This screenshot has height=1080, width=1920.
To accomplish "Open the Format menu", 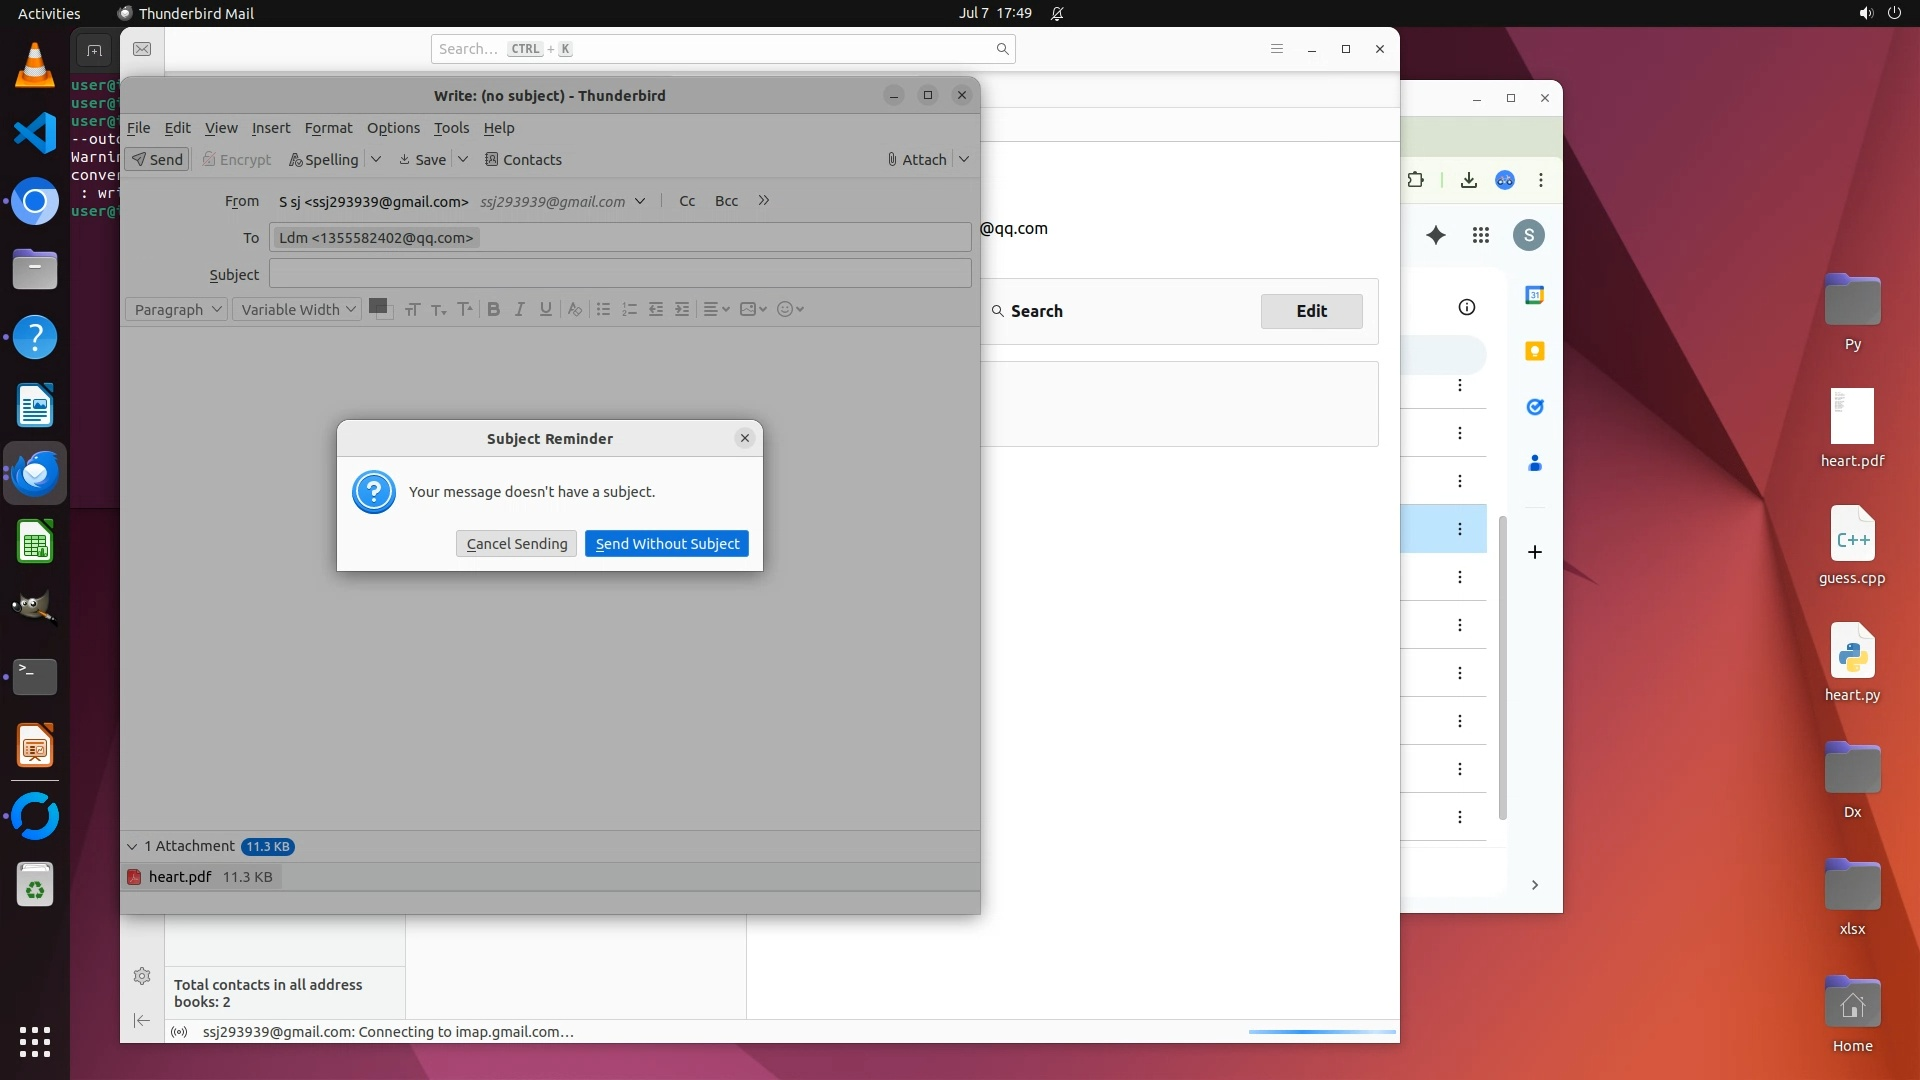I will [328, 128].
